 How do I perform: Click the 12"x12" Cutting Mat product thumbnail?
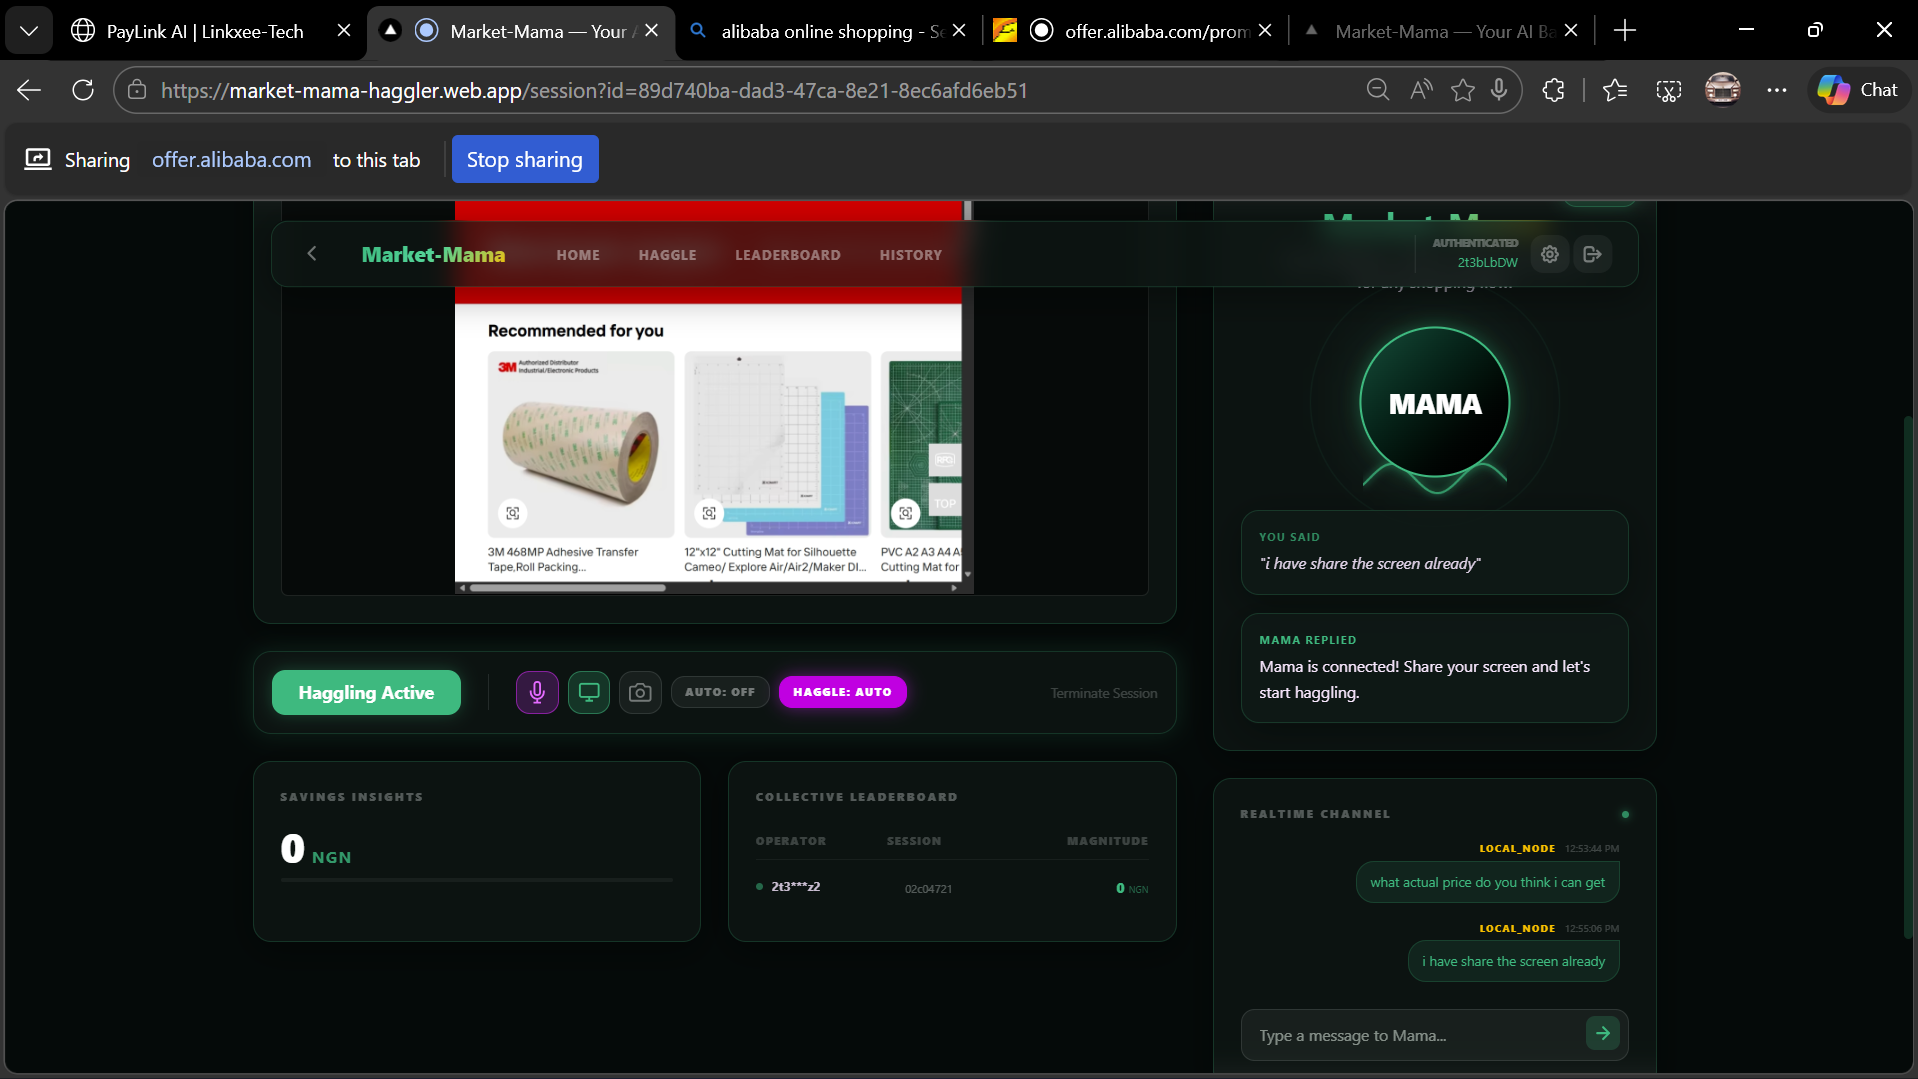point(777,444)
